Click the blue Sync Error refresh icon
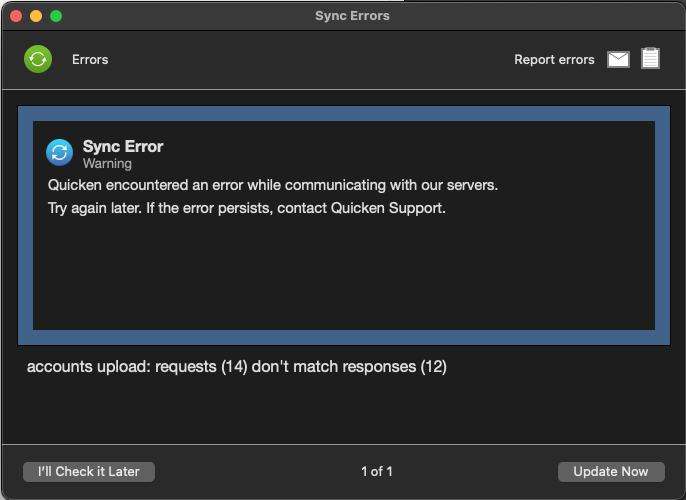 point(60,153)
